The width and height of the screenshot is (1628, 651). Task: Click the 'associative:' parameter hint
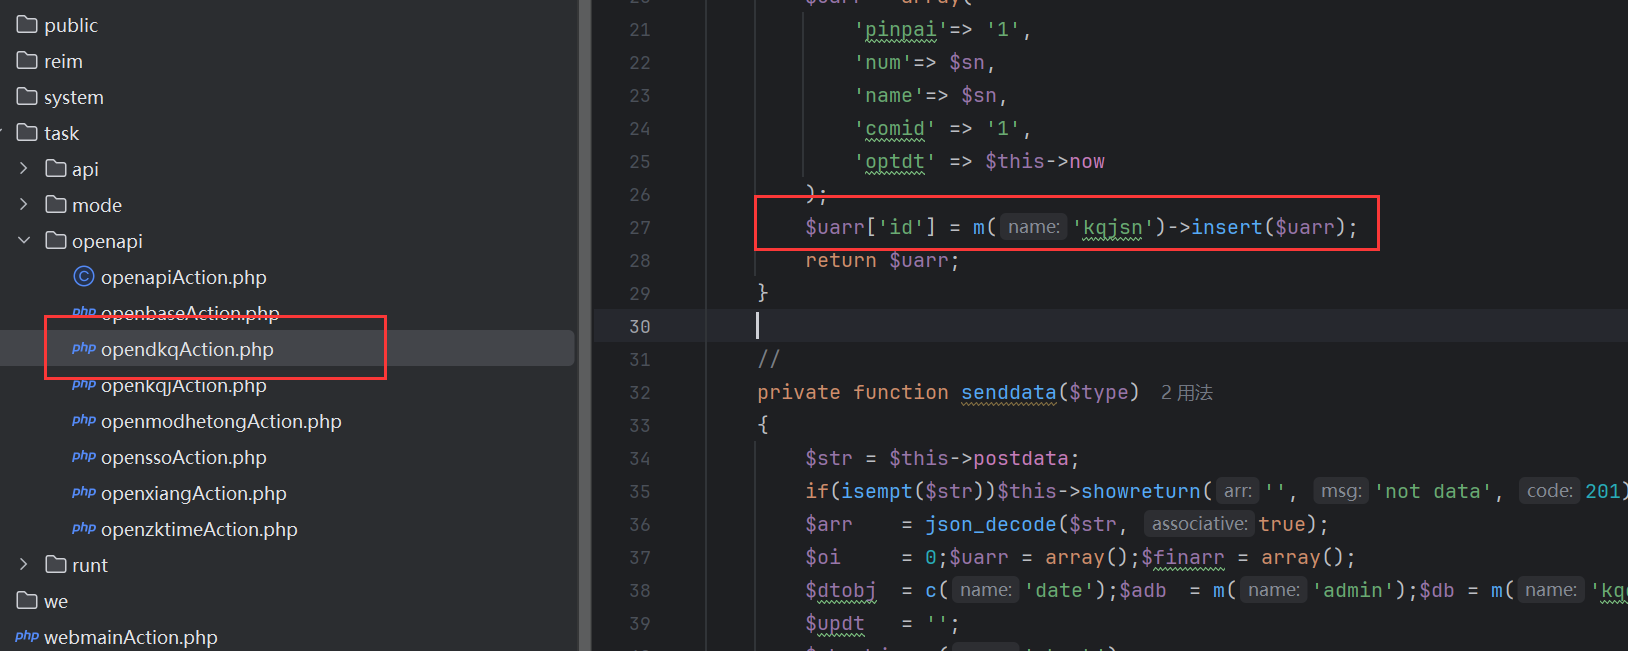click(1199, 524)
